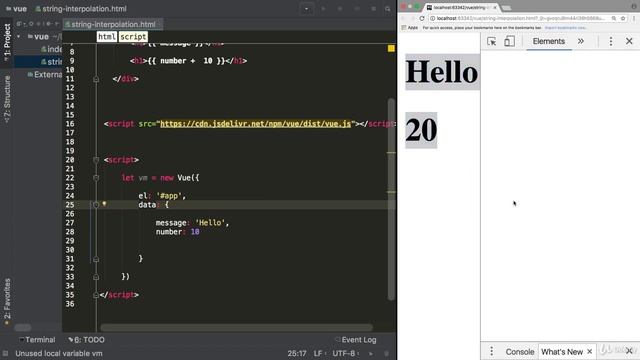Select the string-interpolation file in project tree

click(x=51, y=62)
